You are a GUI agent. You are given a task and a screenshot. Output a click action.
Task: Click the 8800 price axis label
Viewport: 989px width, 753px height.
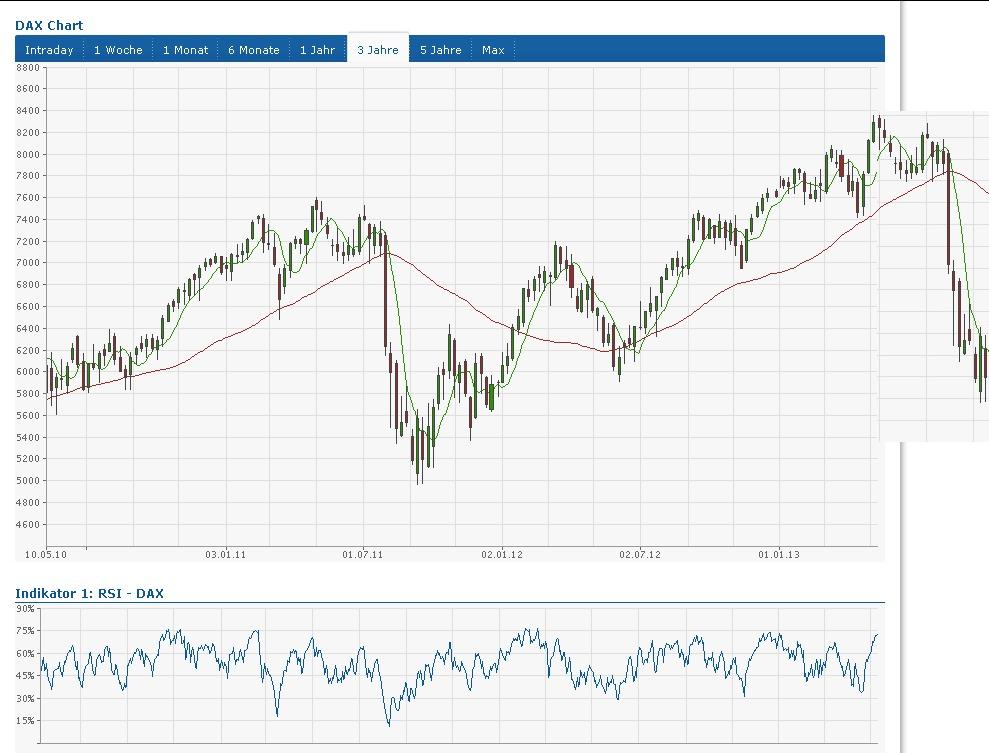[28, 67]
